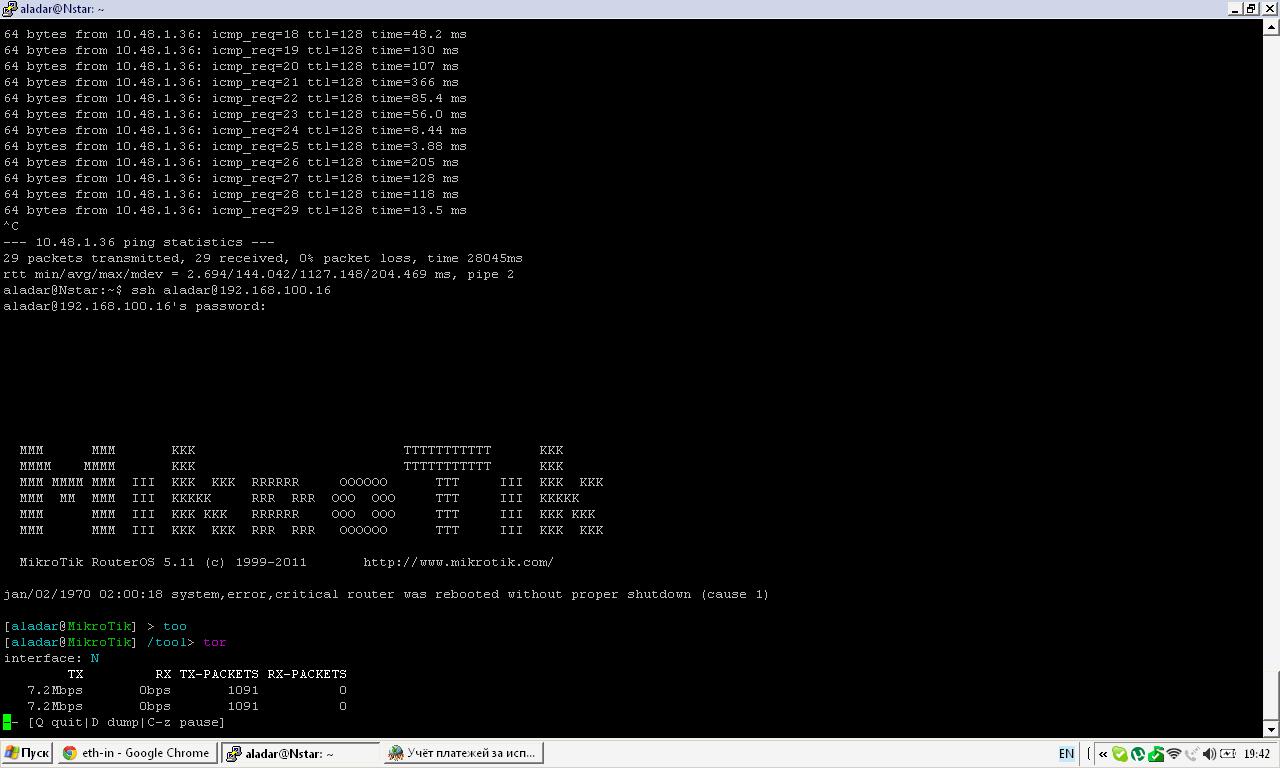Open the PuTTY system menu icon in title bar
Viewport: 1280px width, 768px height.
(x=9, y=9)
